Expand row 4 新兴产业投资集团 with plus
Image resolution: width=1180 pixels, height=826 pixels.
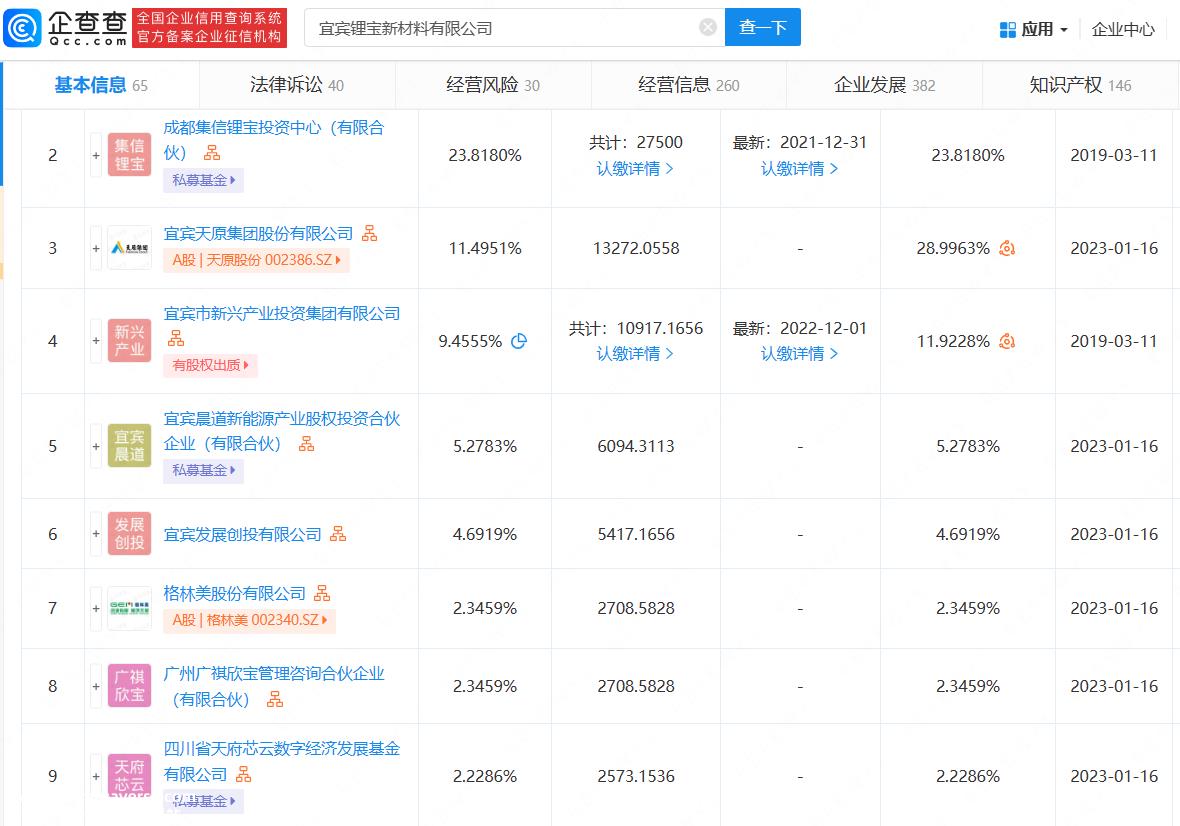(96, 341)
